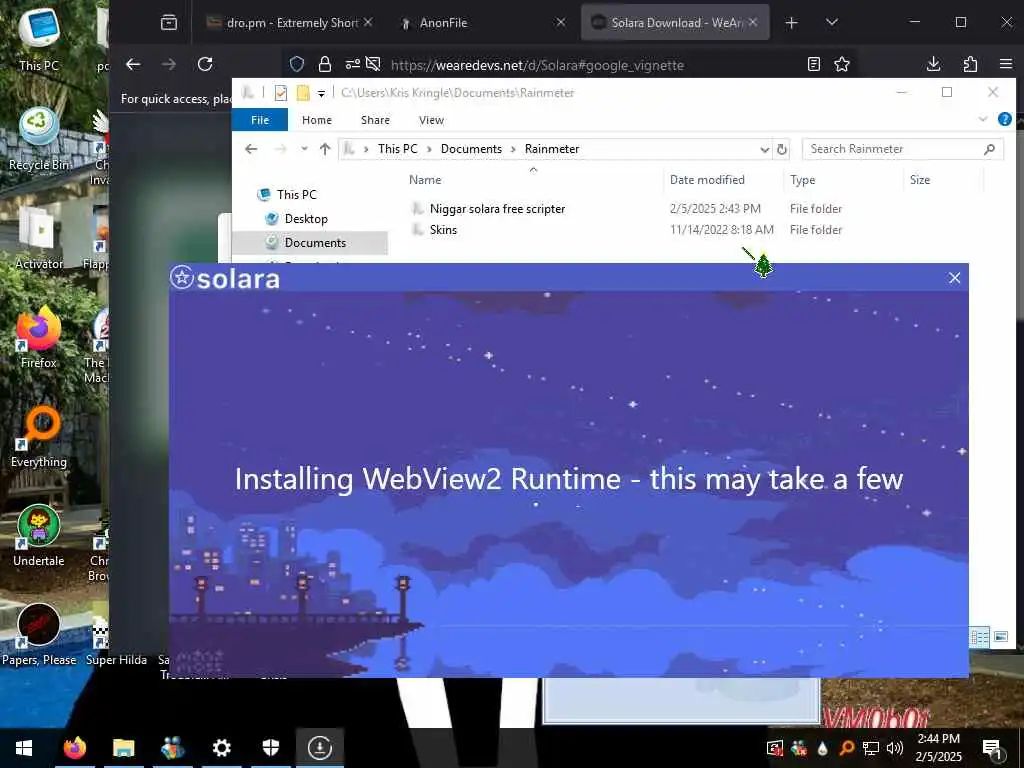
Task: Switch Explorer to details view
Action: [x=979, y=637]
